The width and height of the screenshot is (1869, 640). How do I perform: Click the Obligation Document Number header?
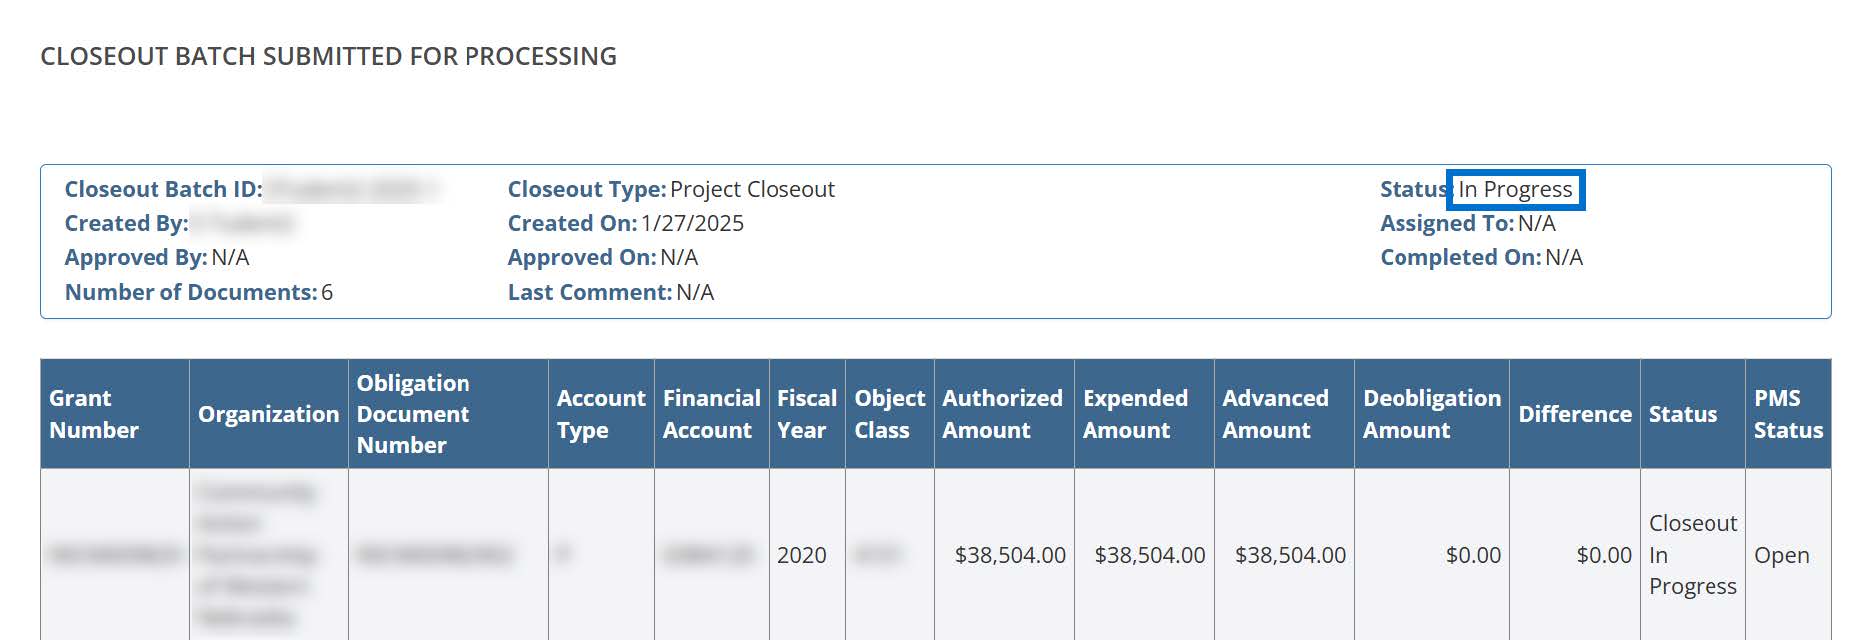tap(413, 414)
